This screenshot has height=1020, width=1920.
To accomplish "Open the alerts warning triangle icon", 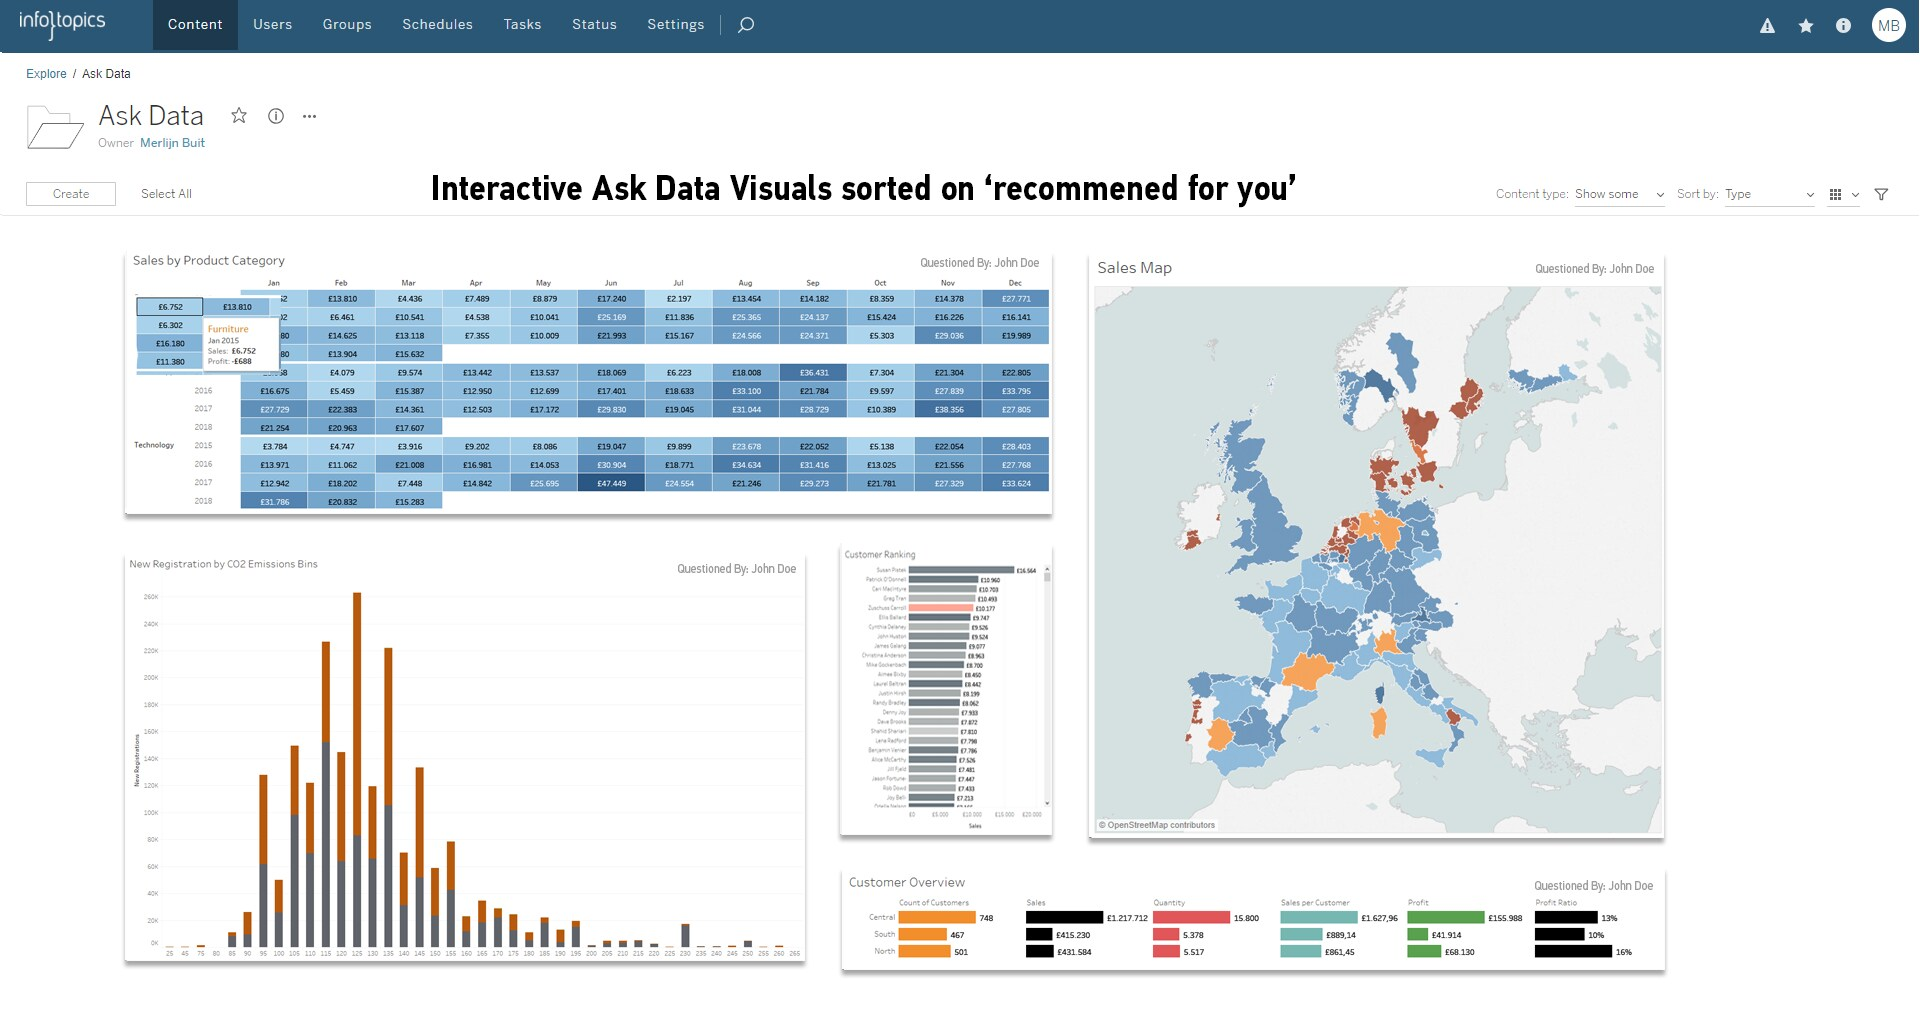I will 1767,26.
